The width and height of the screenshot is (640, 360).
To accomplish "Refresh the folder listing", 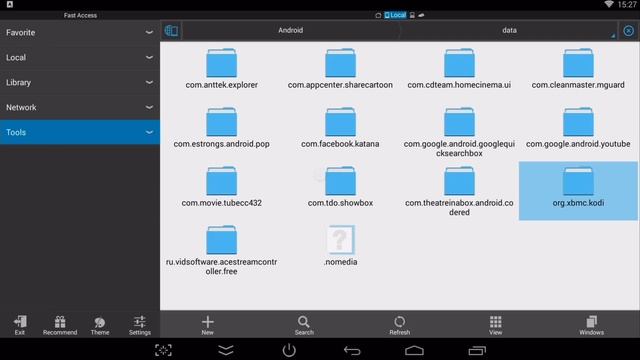I will (x=400, y=325).
